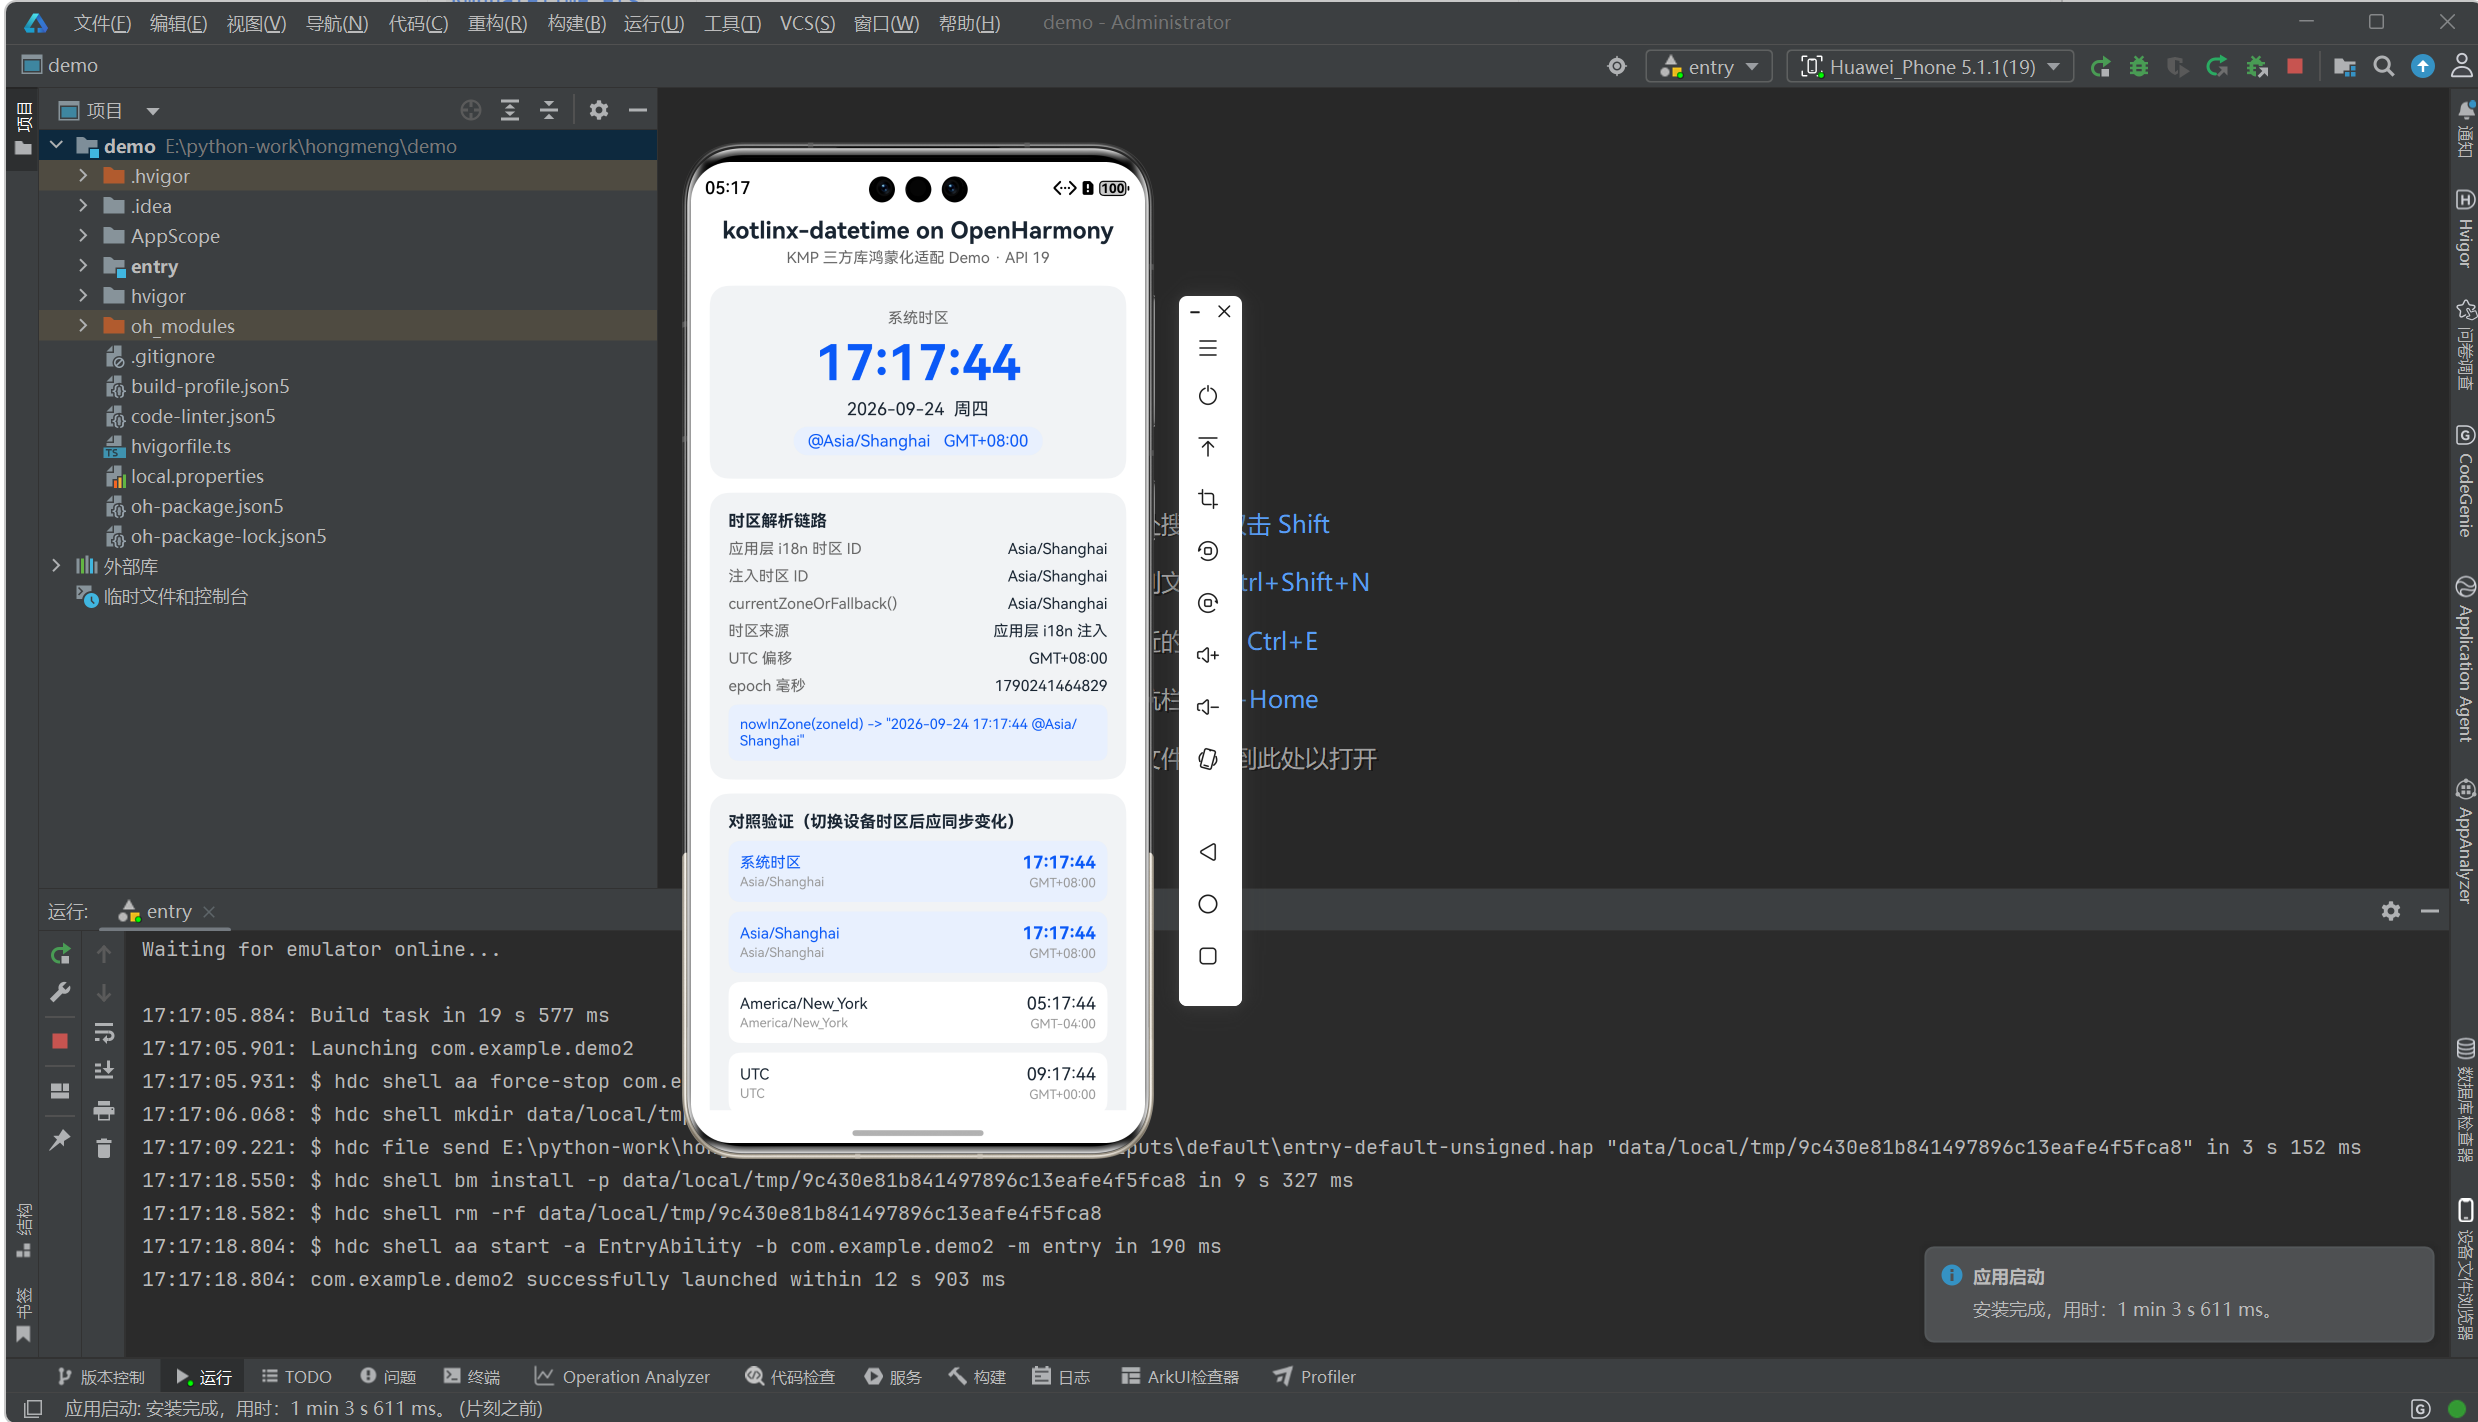Toggle scroll to end in run console

tap(104, 1070)
